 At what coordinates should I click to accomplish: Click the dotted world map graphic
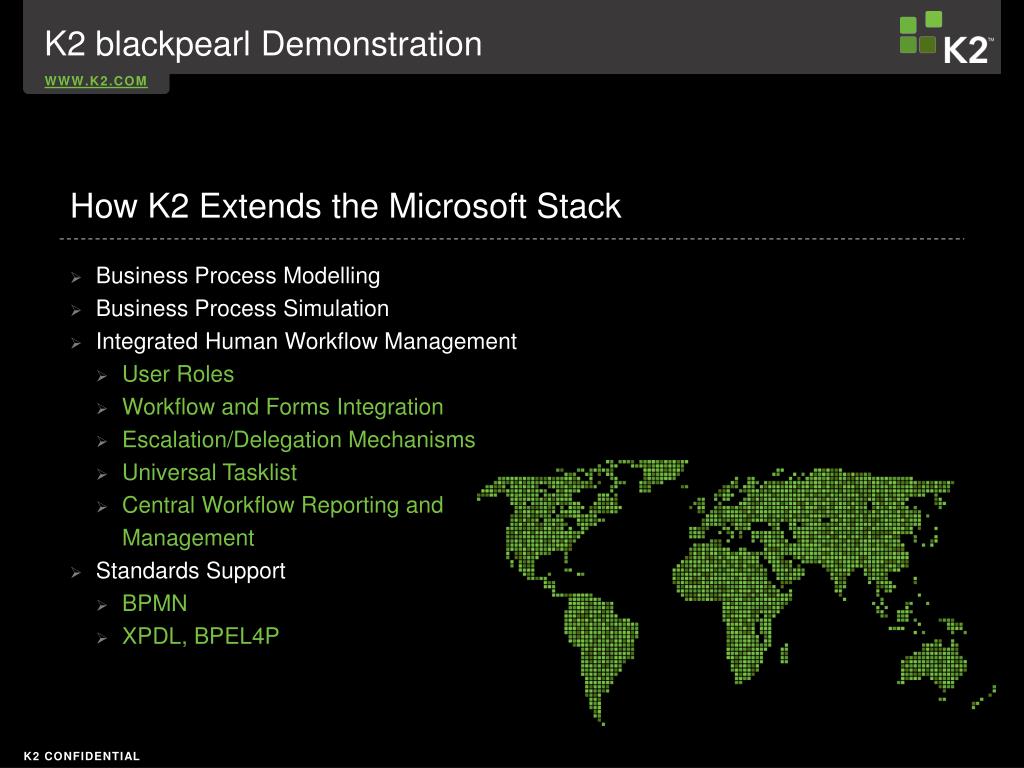[x=737, y=592]
